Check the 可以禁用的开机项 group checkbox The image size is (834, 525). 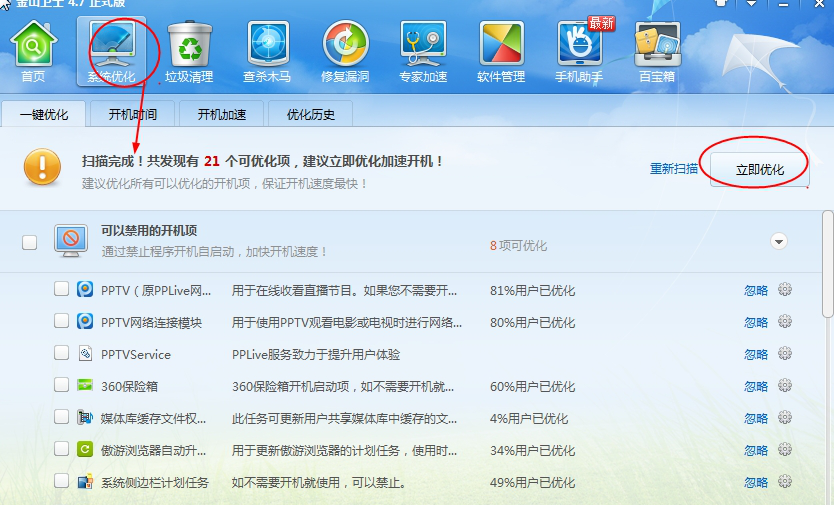[30, 242]
